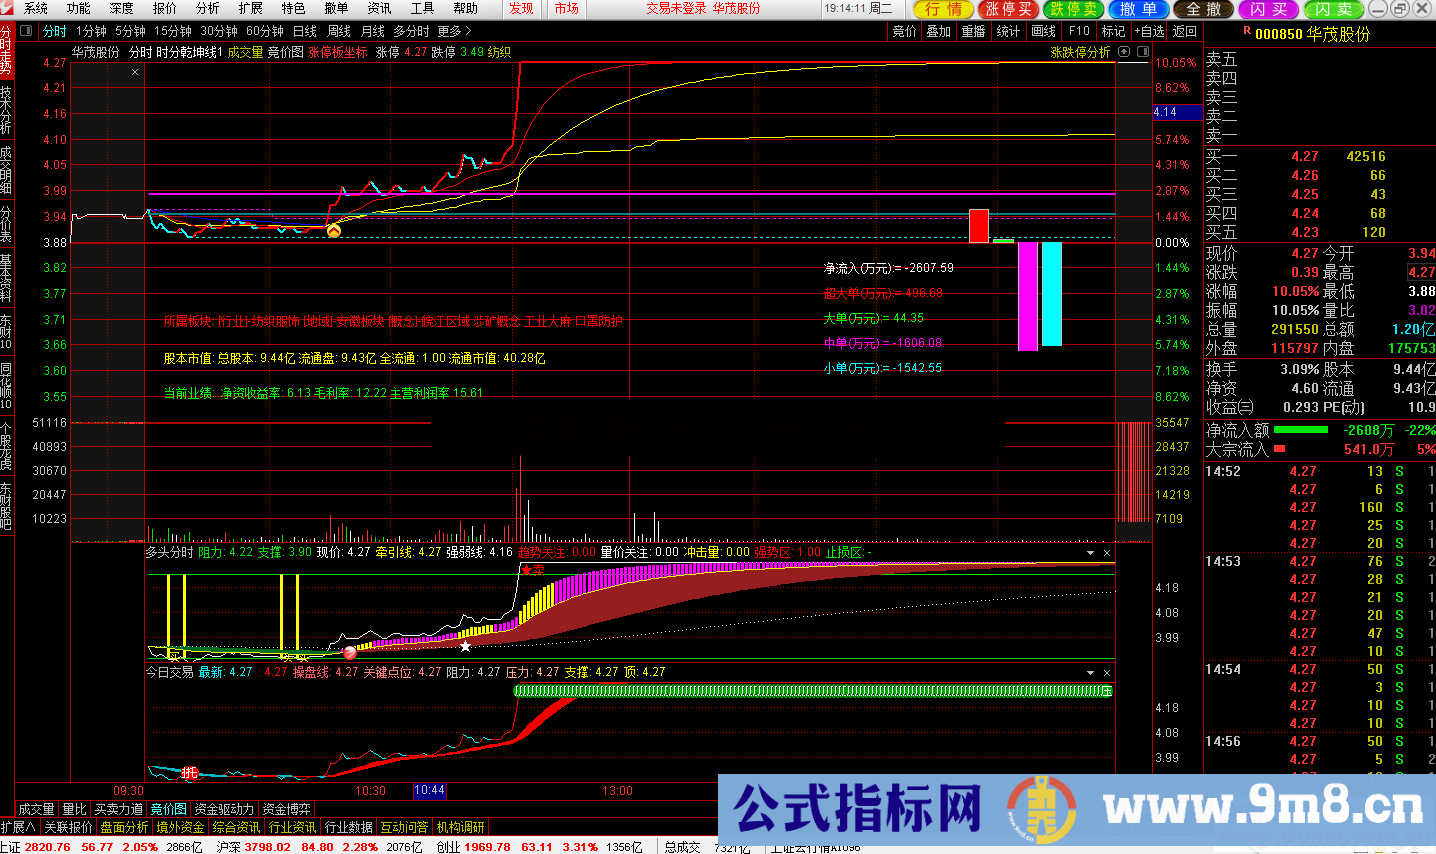The width and height of the screenshot is (1436, 854).
Task: Click the purple 闪买 flash-buy button
Action: coord(1268,9)
